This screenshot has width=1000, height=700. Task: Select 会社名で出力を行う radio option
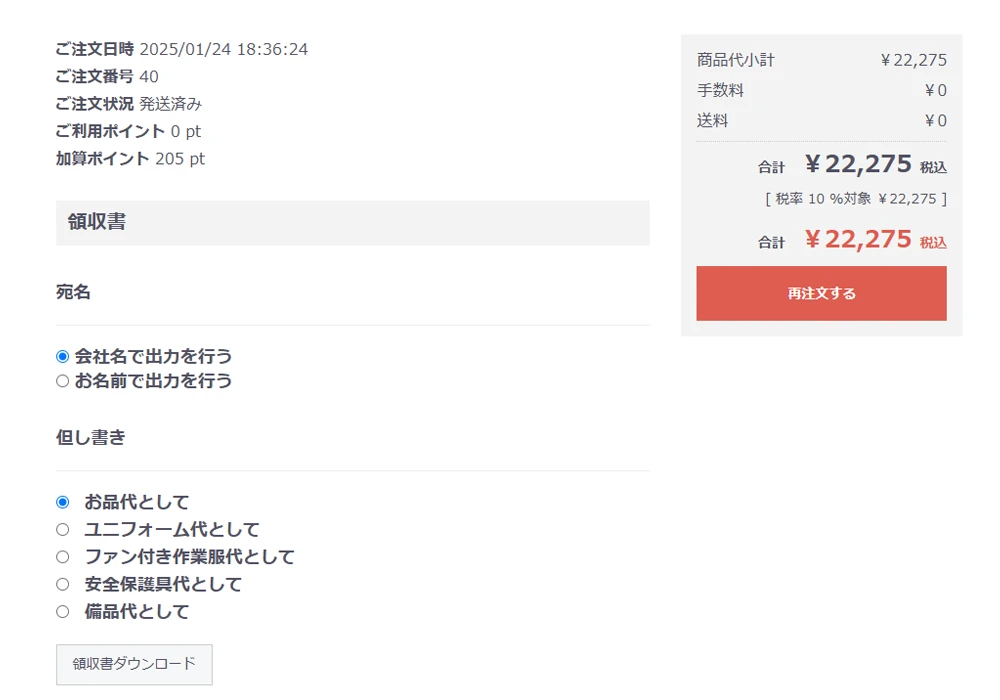[62, 356]
